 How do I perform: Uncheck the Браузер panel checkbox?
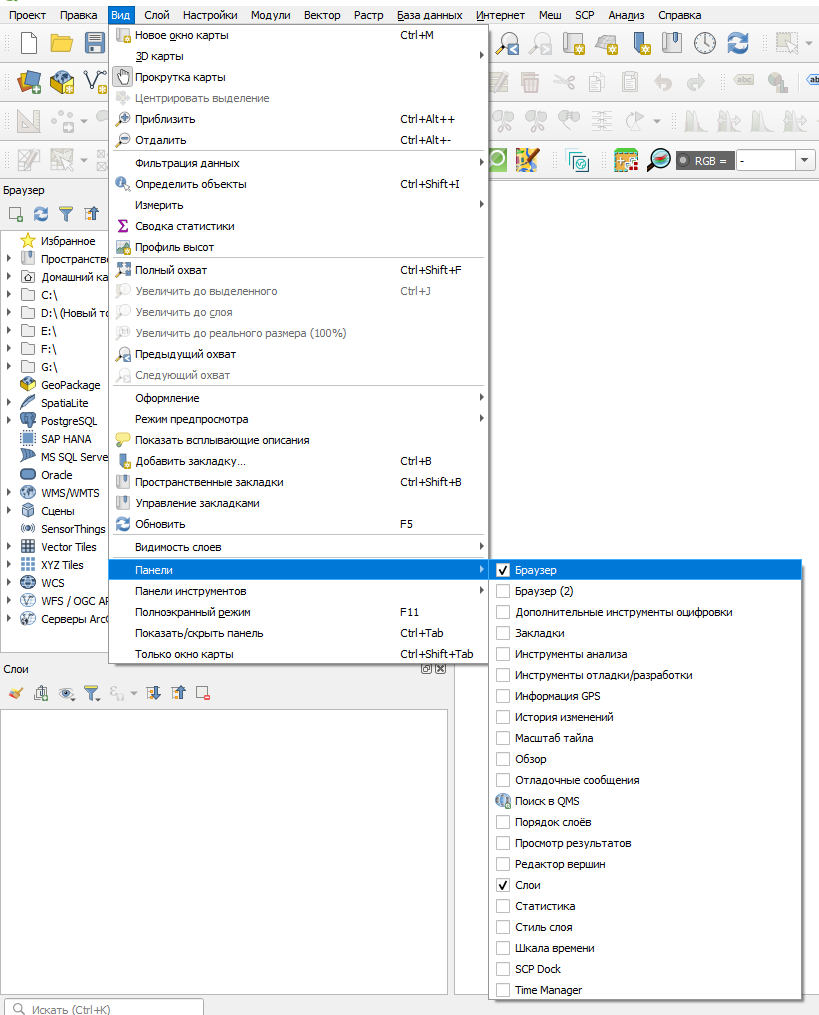tap(503, 570)
